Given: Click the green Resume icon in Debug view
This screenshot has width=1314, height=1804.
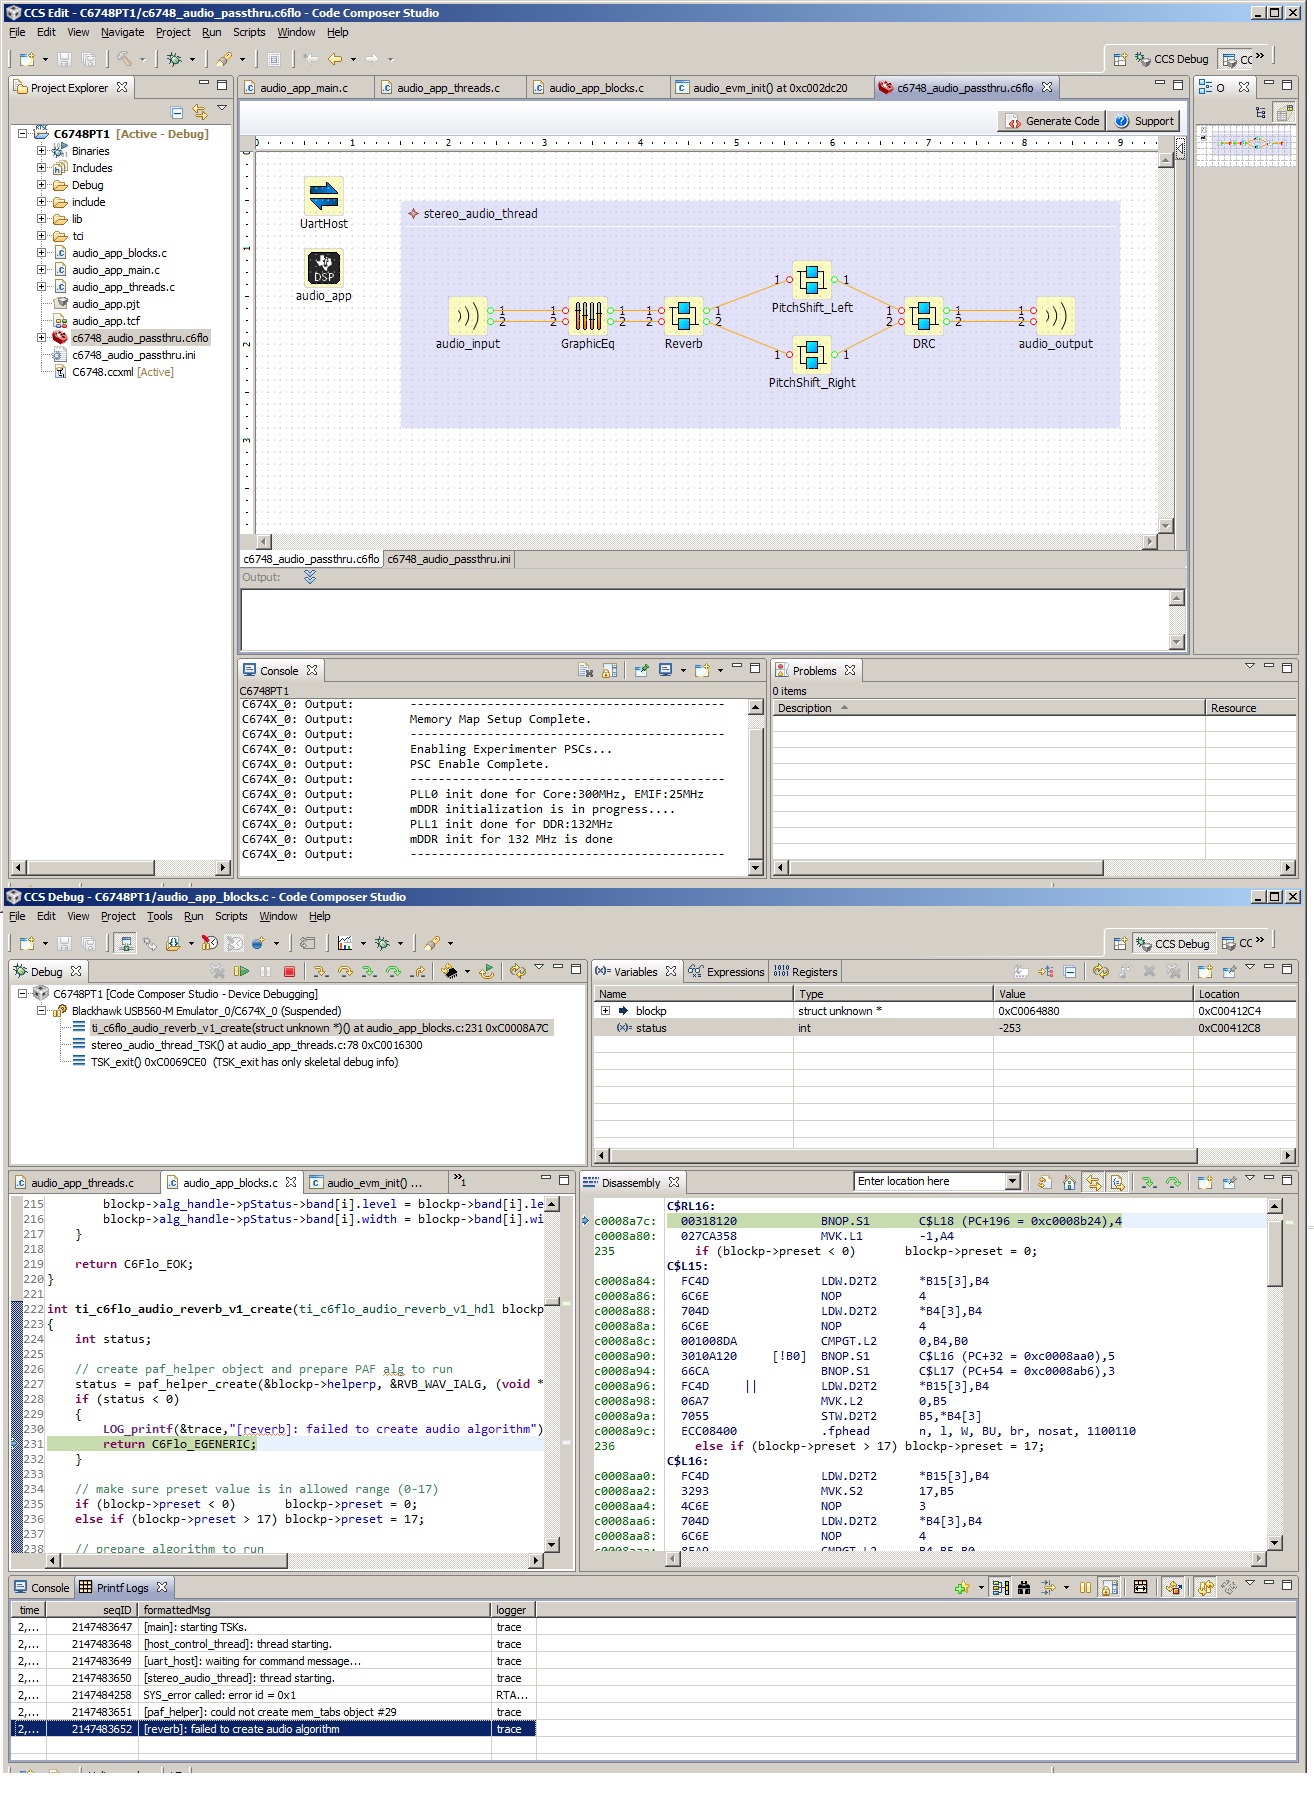Looking at the screenshot, I should 241,971.
